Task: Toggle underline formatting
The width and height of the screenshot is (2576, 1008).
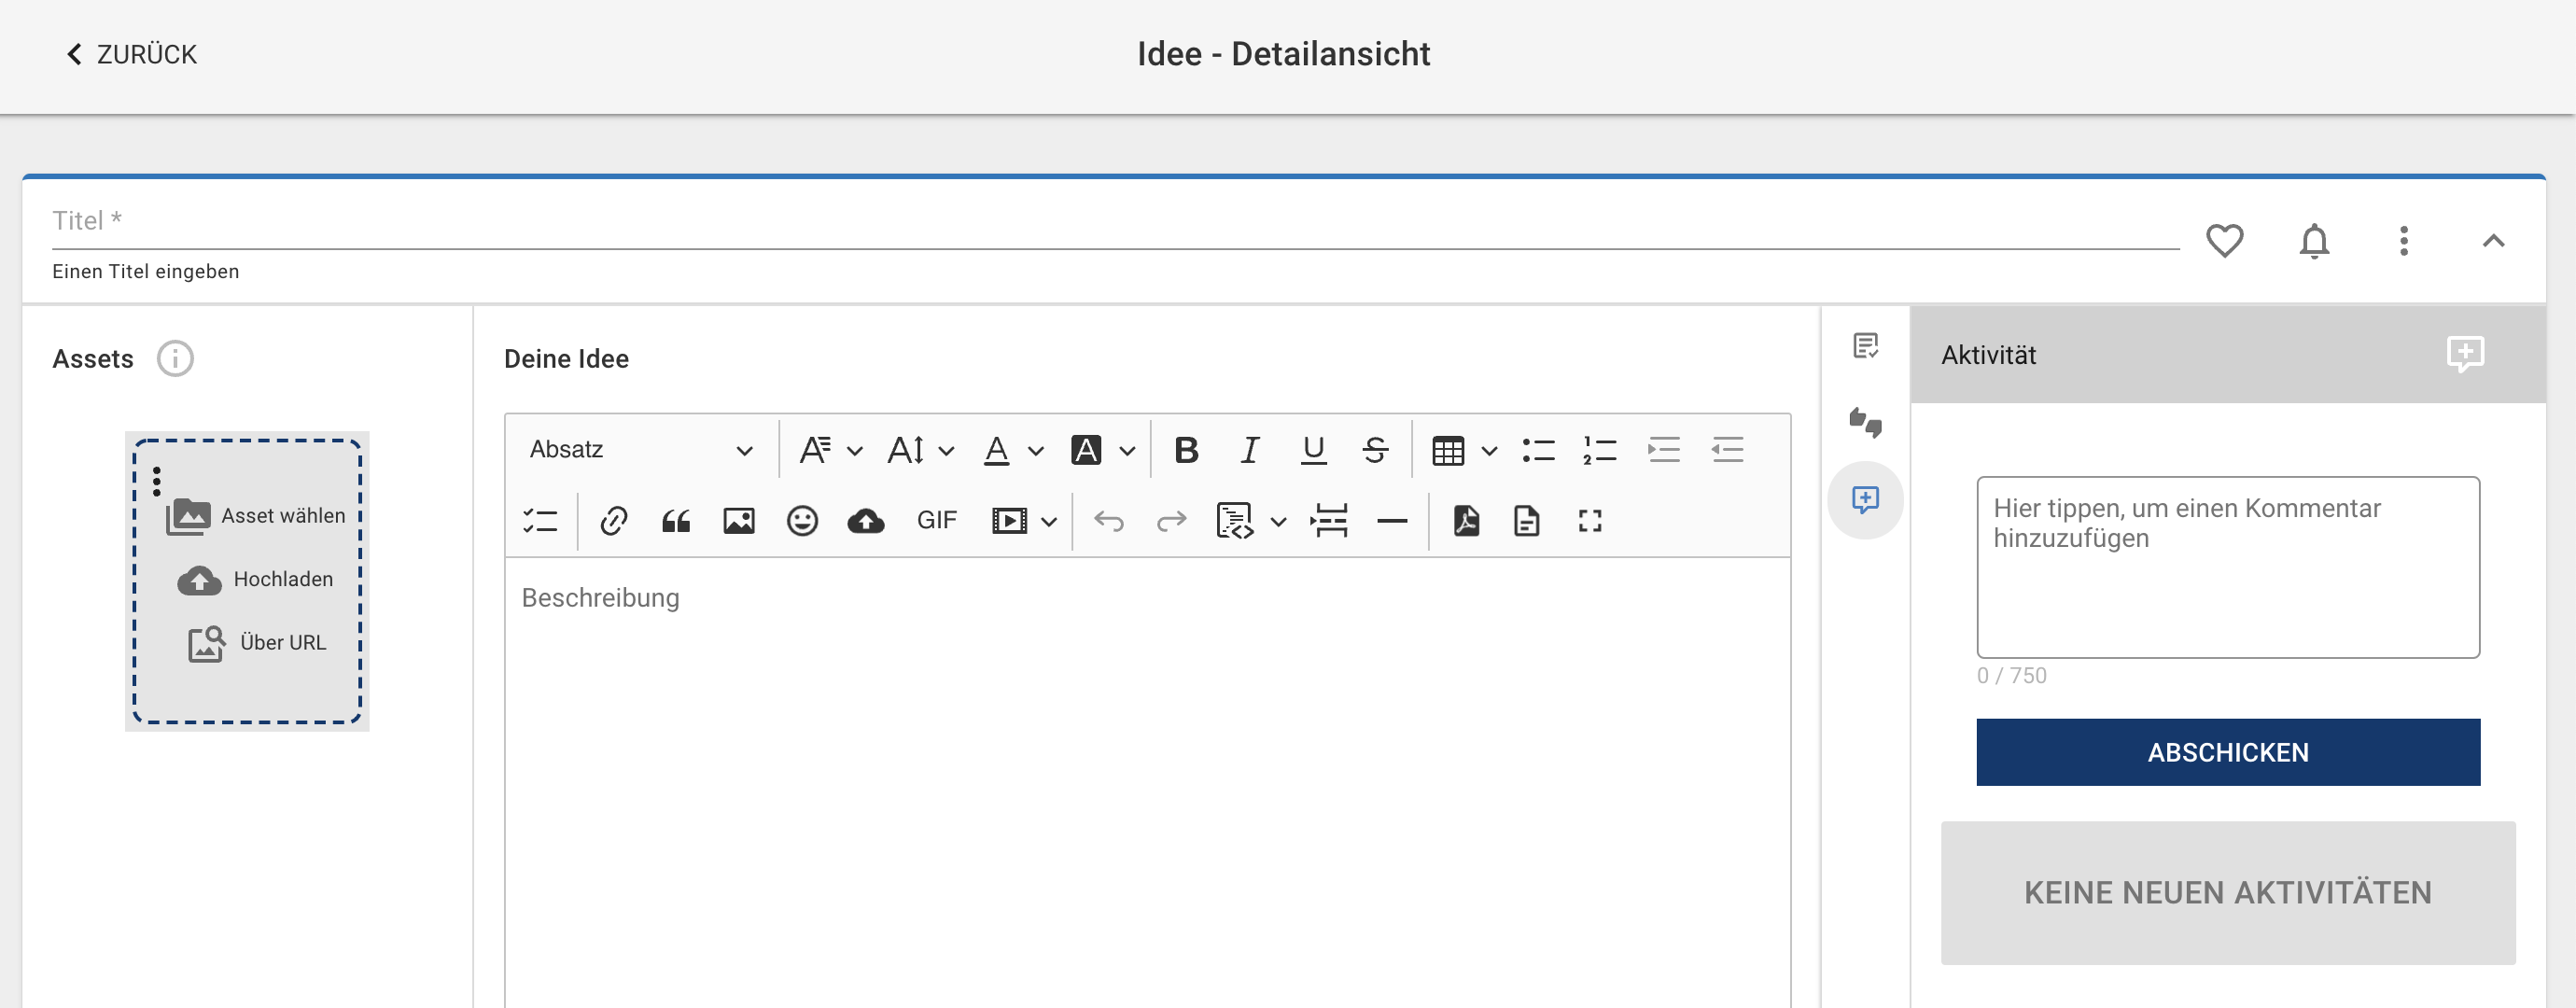Action: (1313, 450)
